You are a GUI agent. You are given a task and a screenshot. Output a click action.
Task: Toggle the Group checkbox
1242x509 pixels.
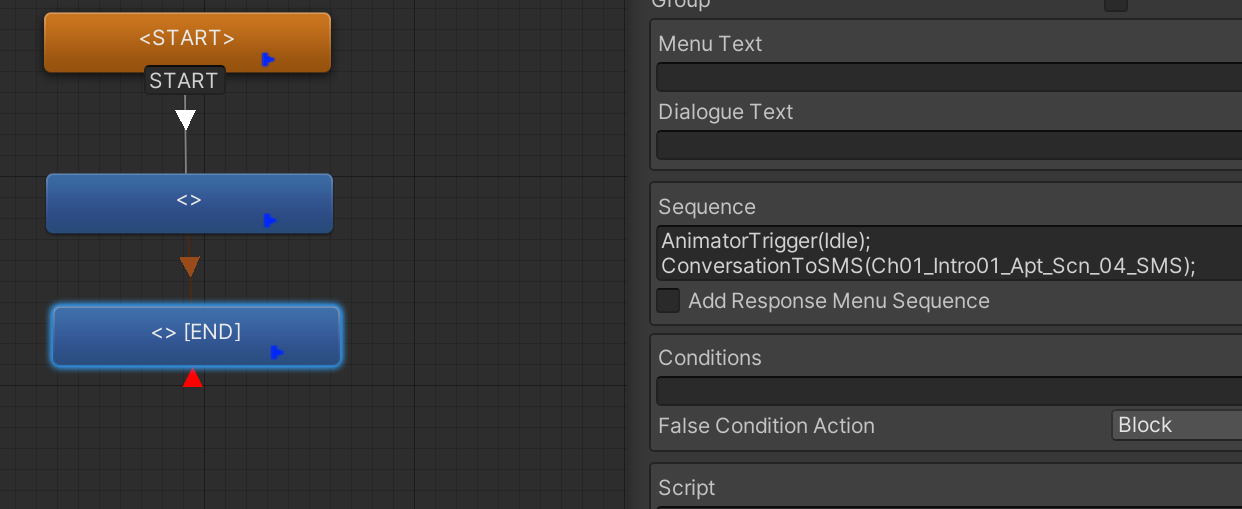[x=1116, y=4]
